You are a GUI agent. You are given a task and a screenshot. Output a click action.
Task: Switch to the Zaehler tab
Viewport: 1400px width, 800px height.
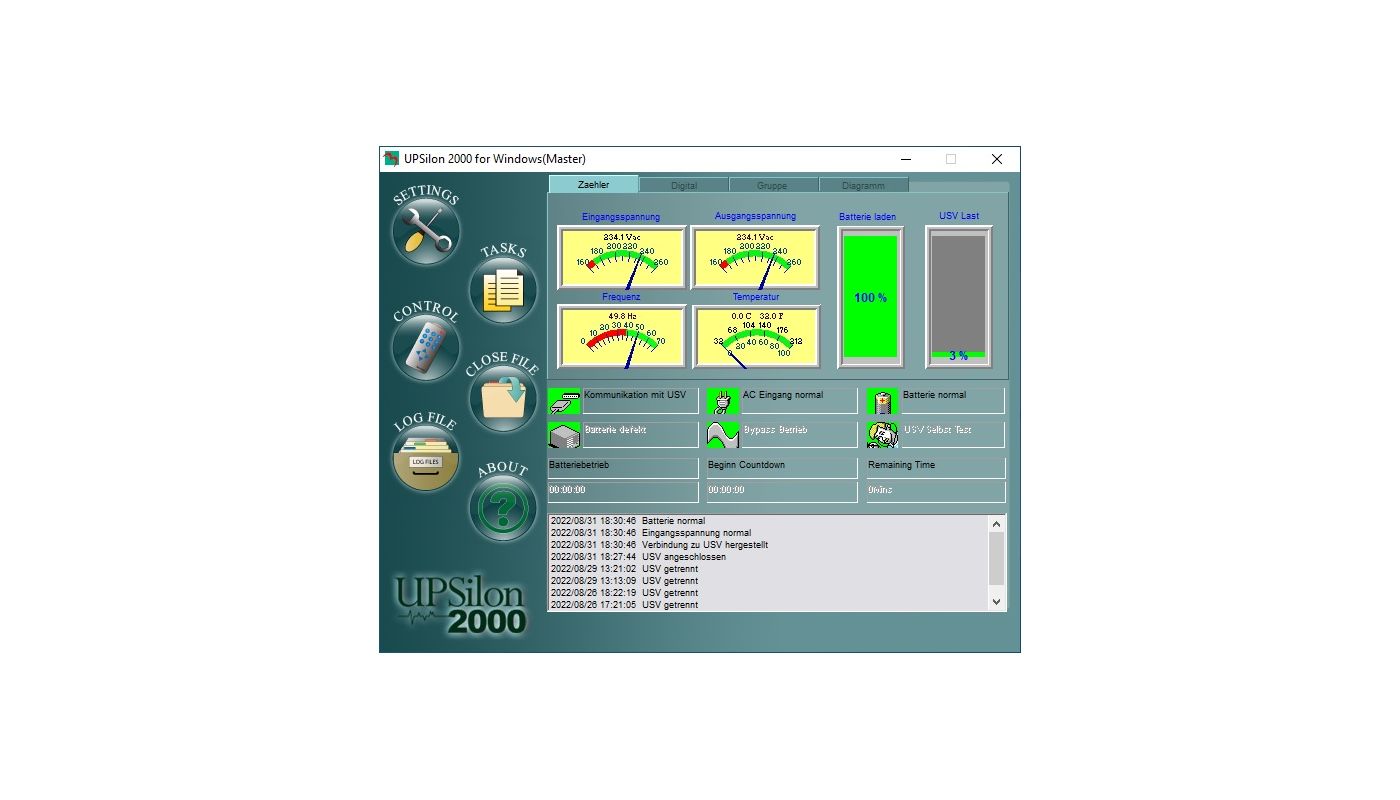(x=593, y=185)
